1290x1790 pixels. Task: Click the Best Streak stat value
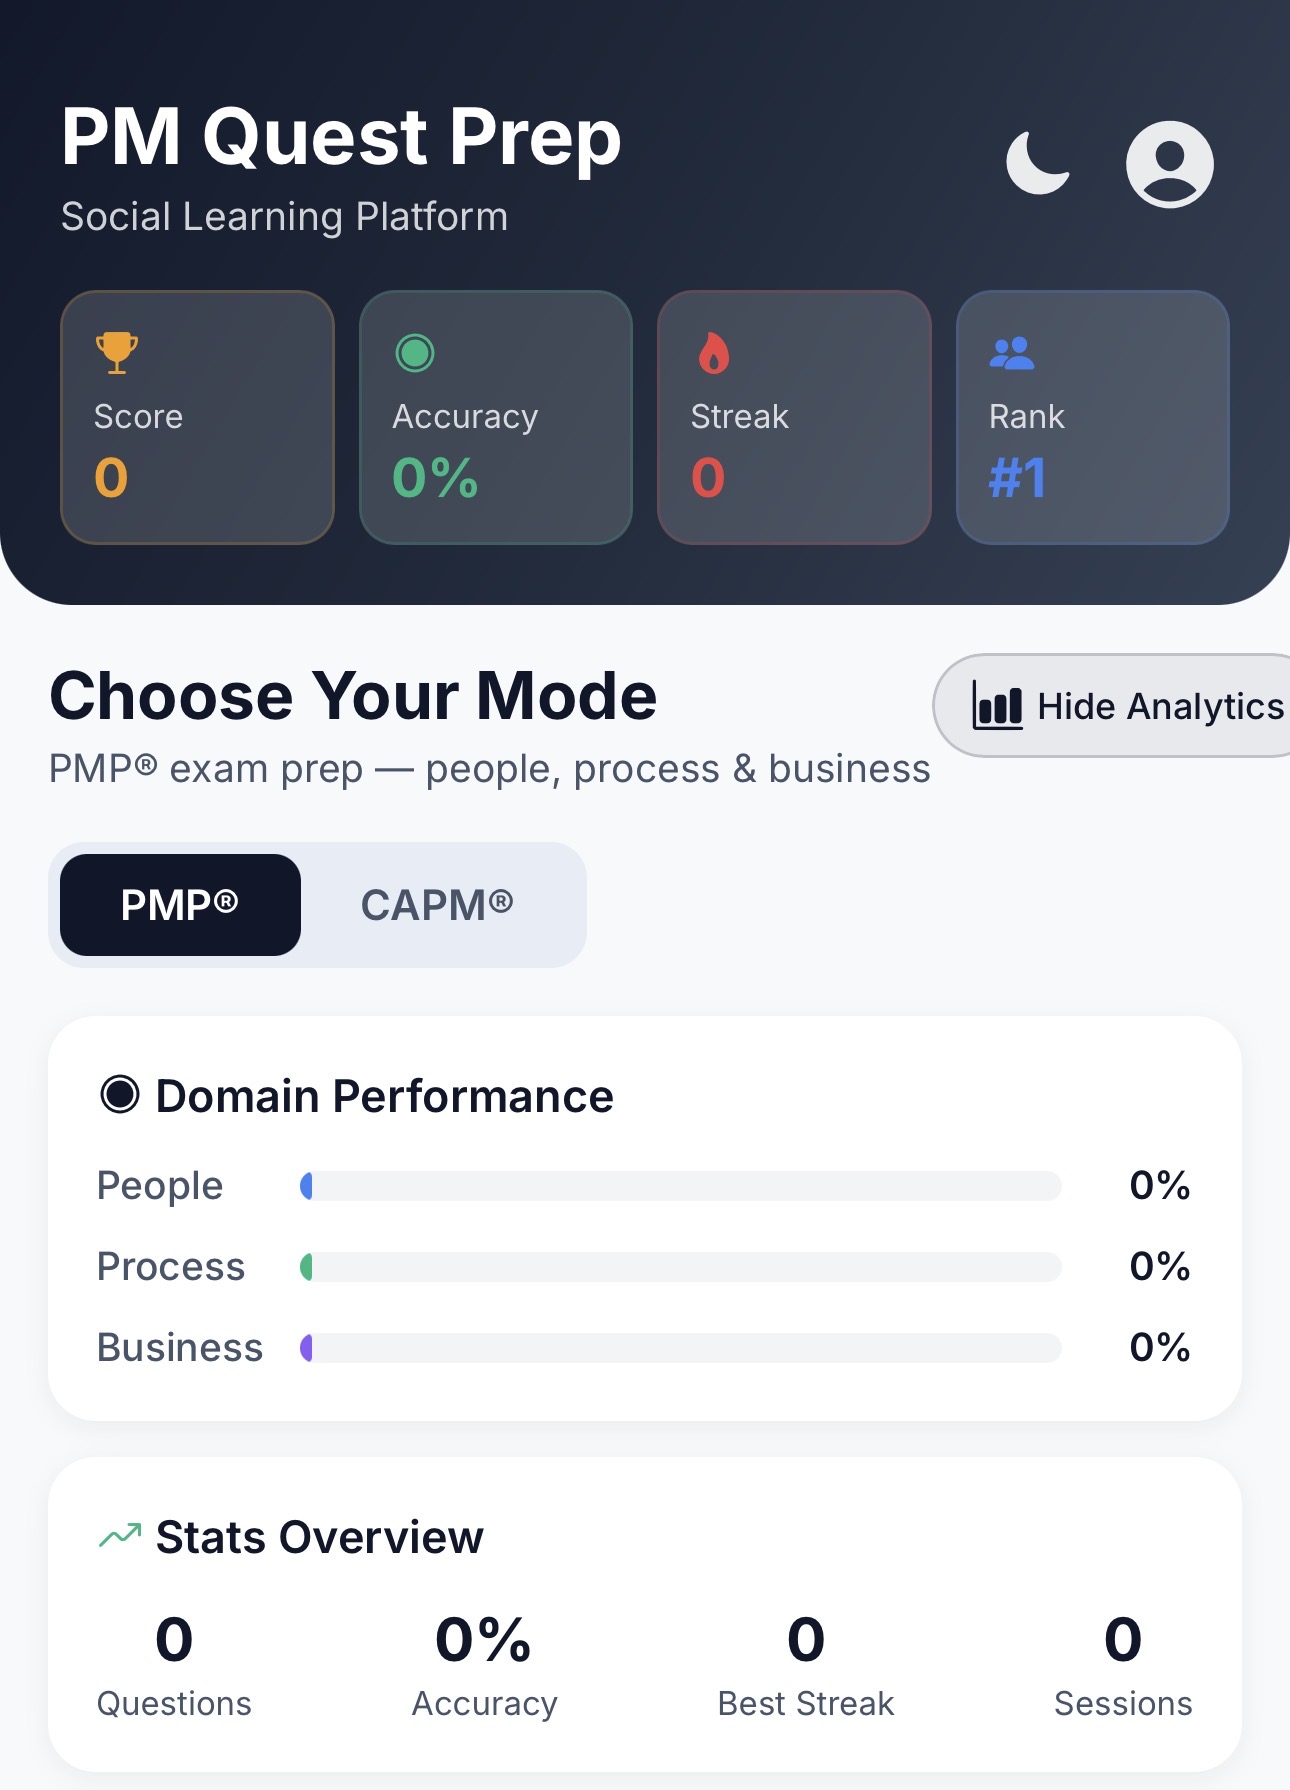tap(805, 1640)
